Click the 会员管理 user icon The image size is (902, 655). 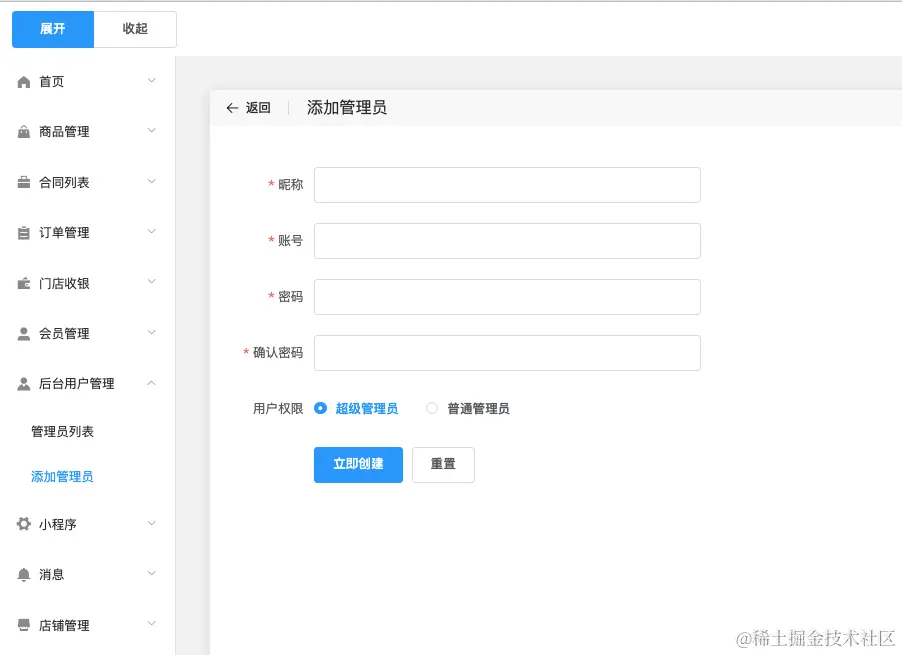click(x=24, y=334)
